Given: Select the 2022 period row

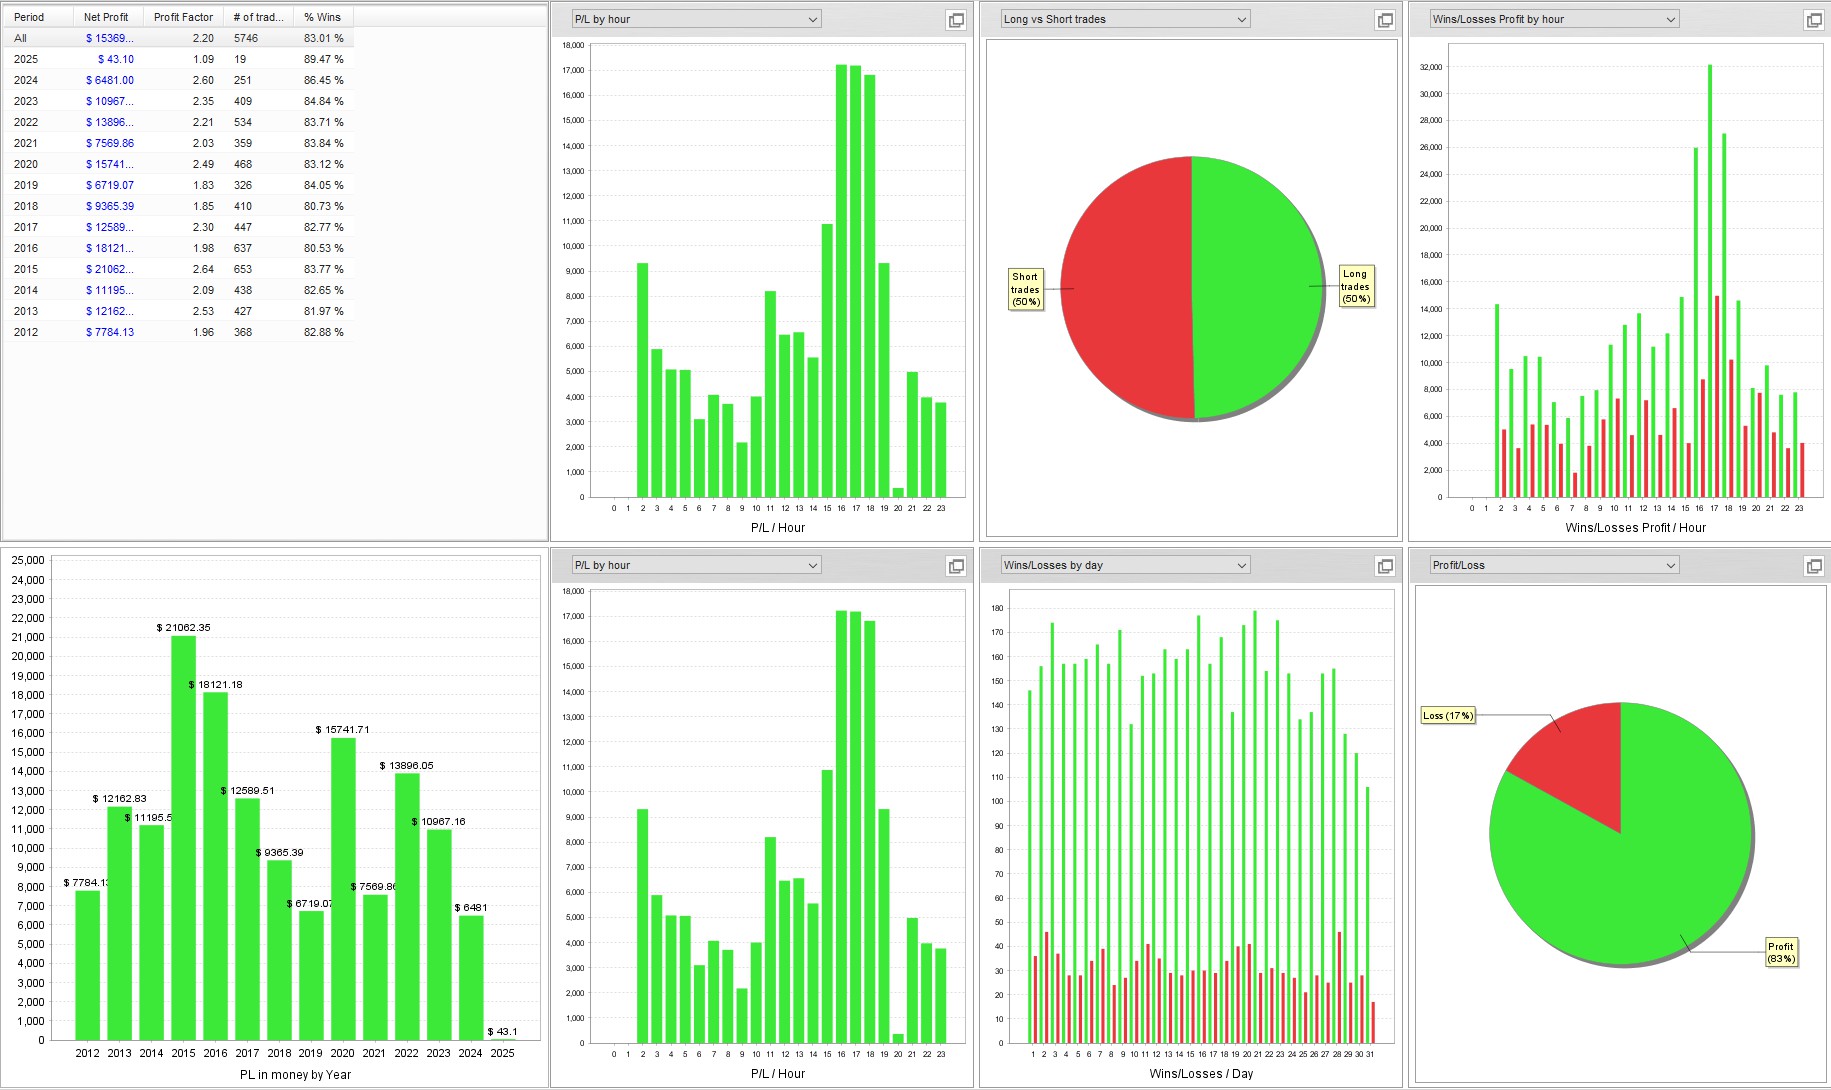Looking at the screenshot, I should tap(178, 122).
